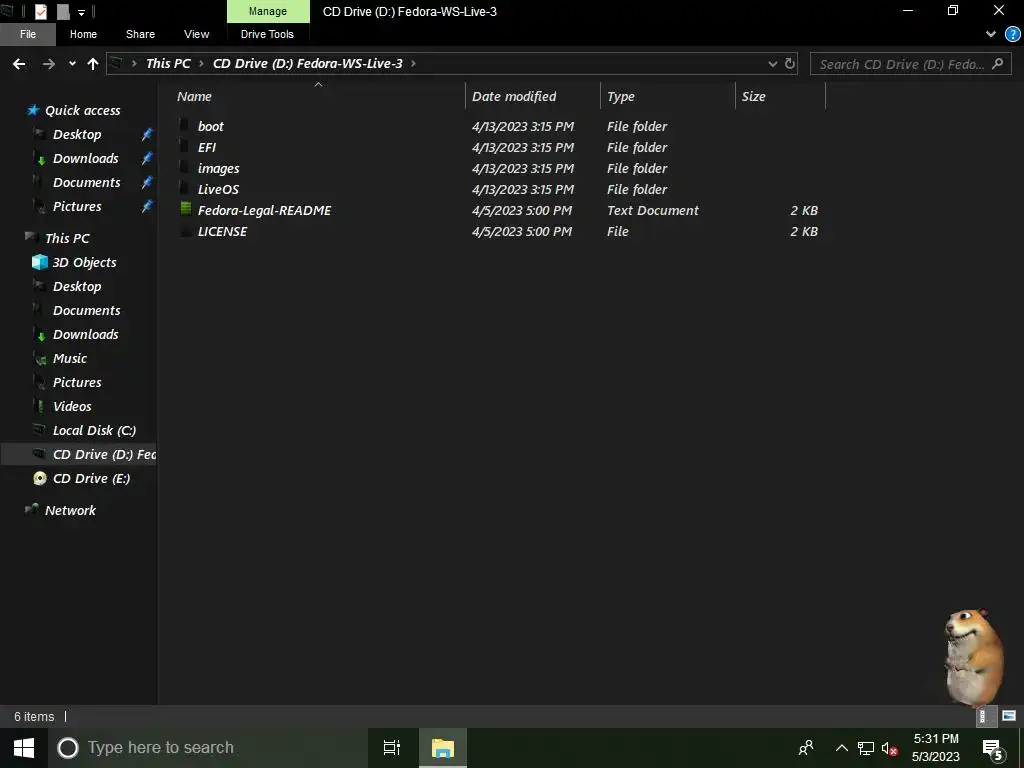Open Customize Quick Access Toolbar dropdown
Image resolution: width=1024 pixels, height=768 pixels.
pyautogui.click(x=81, y=12)
